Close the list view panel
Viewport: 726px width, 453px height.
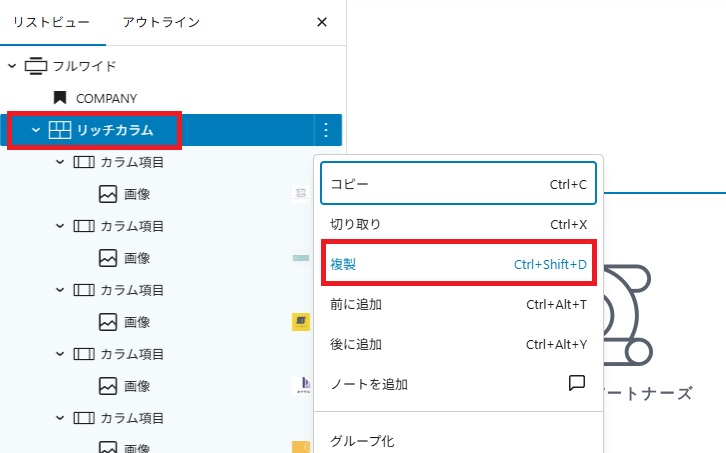click(x=321, y=22)
